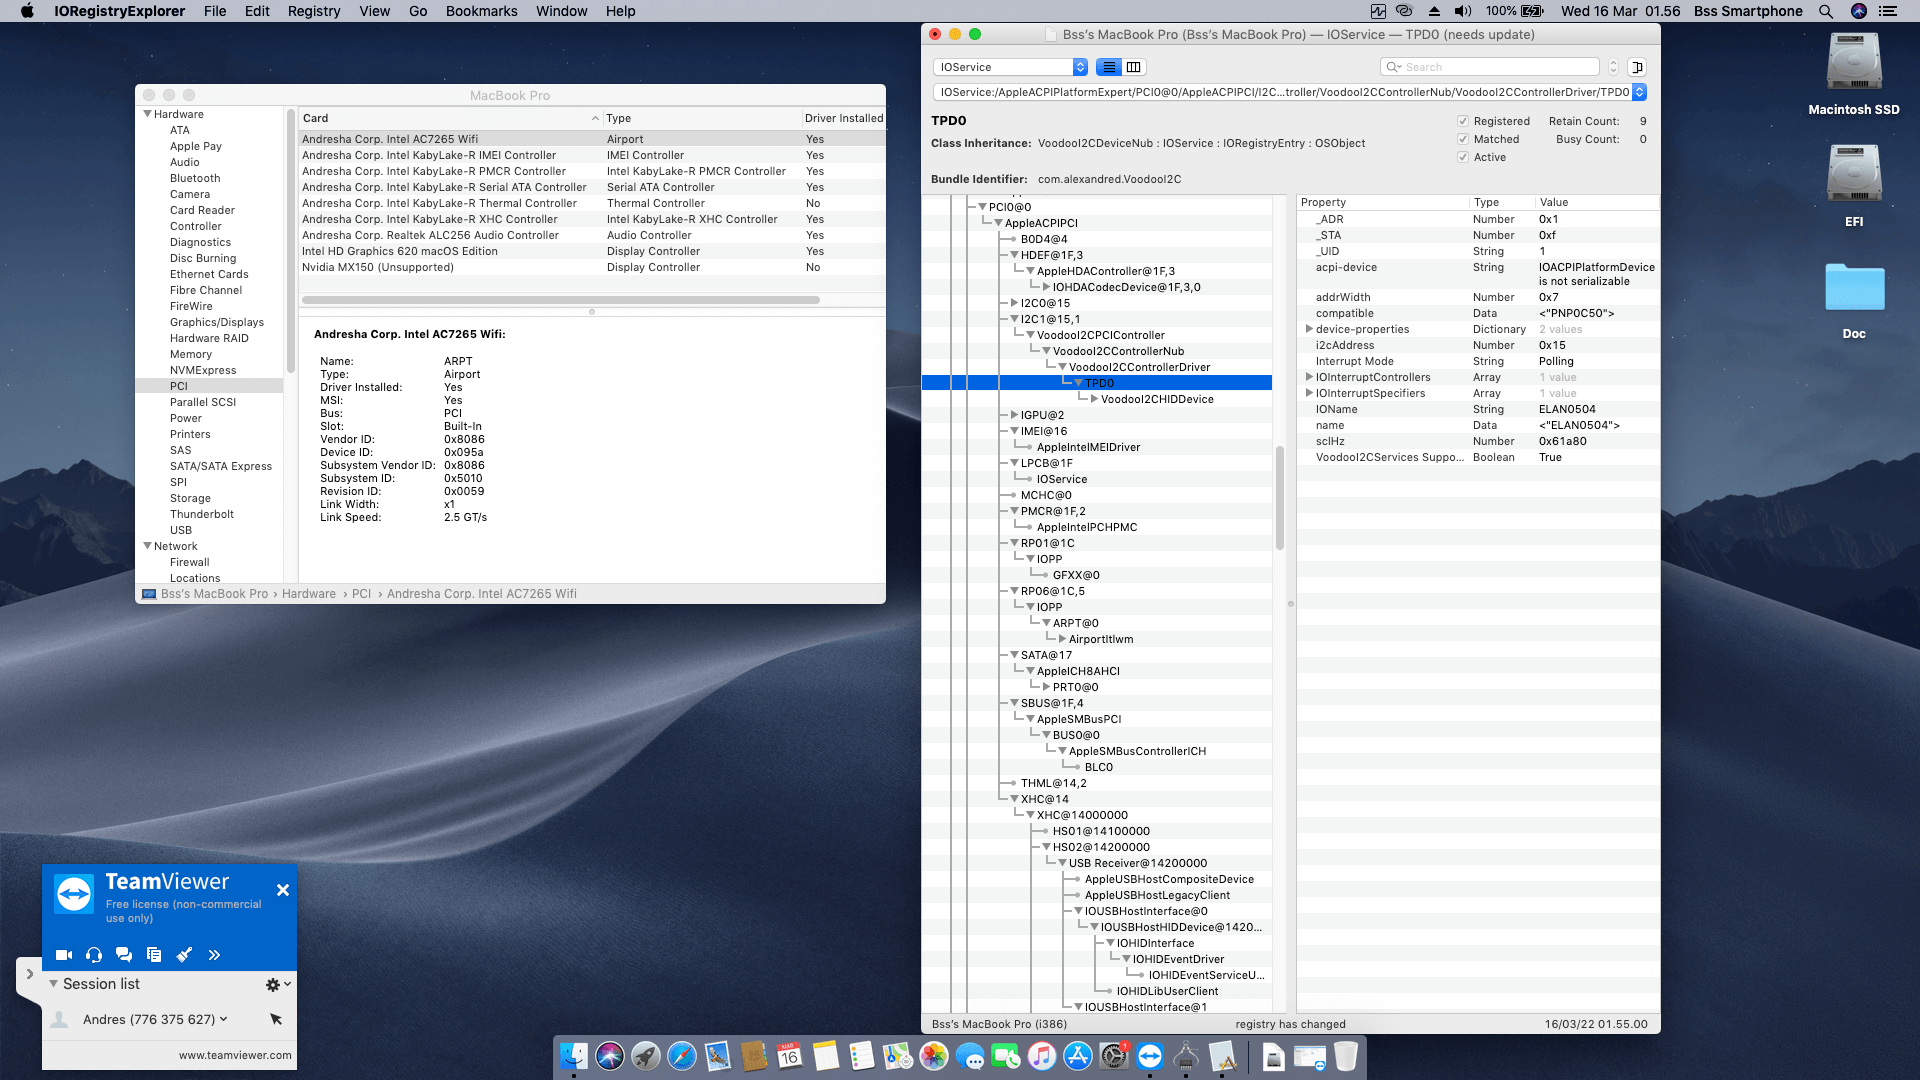Collapse the PCI0@0 tree node
The image size is (1920, 1080).
(x=982, y=207)
